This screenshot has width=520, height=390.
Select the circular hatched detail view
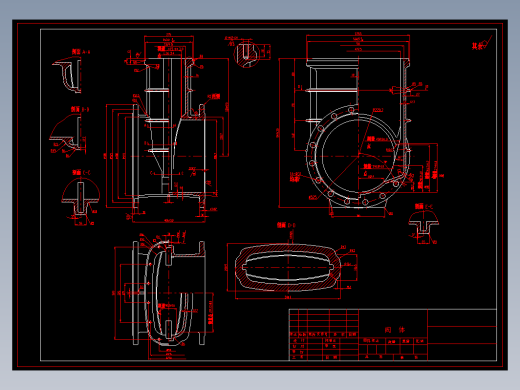[246, 54]
